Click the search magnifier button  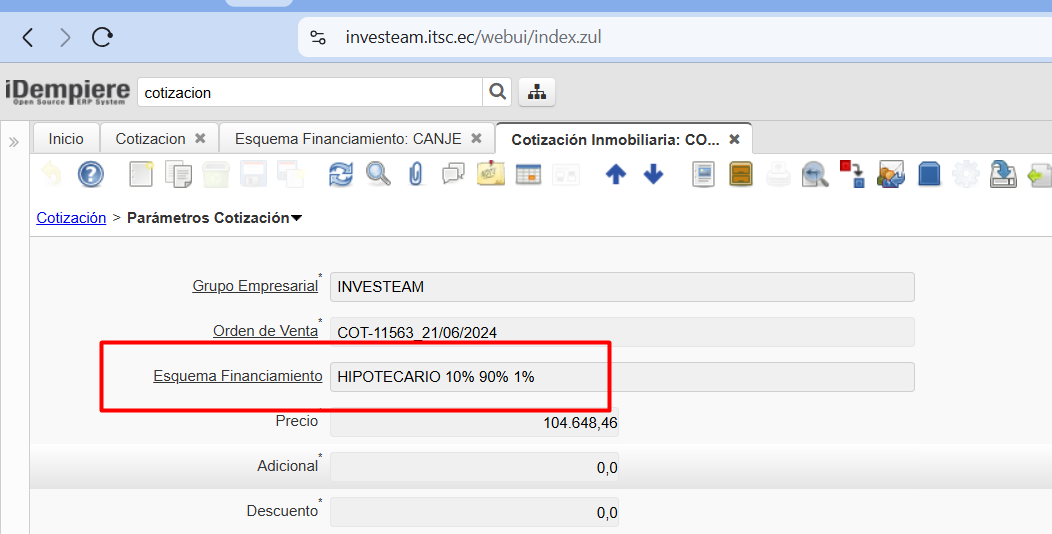[497, 92]
